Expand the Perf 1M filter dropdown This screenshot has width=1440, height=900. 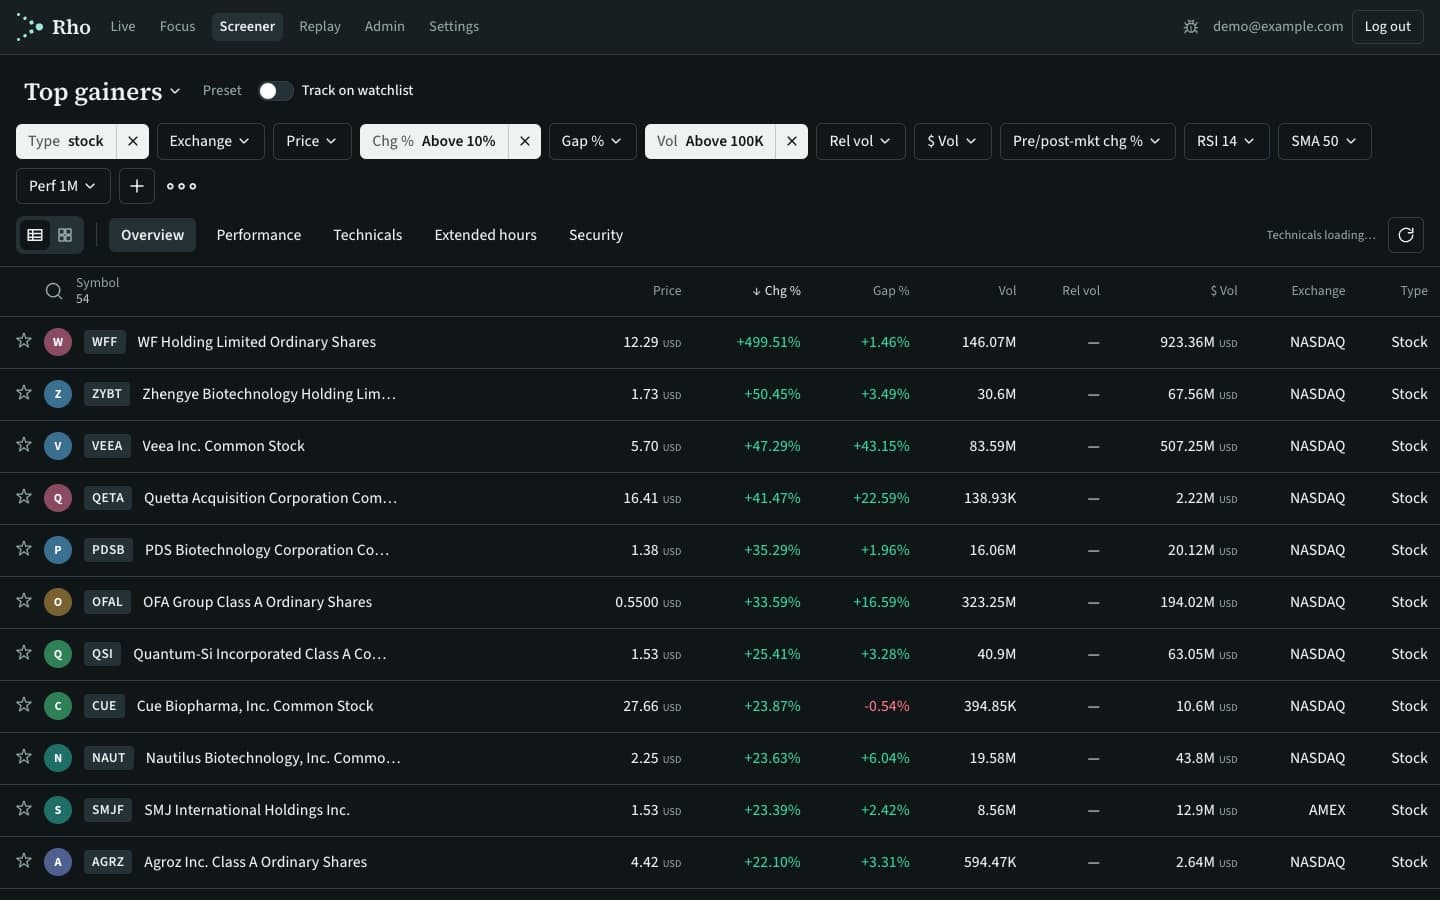tap(63, 186)
